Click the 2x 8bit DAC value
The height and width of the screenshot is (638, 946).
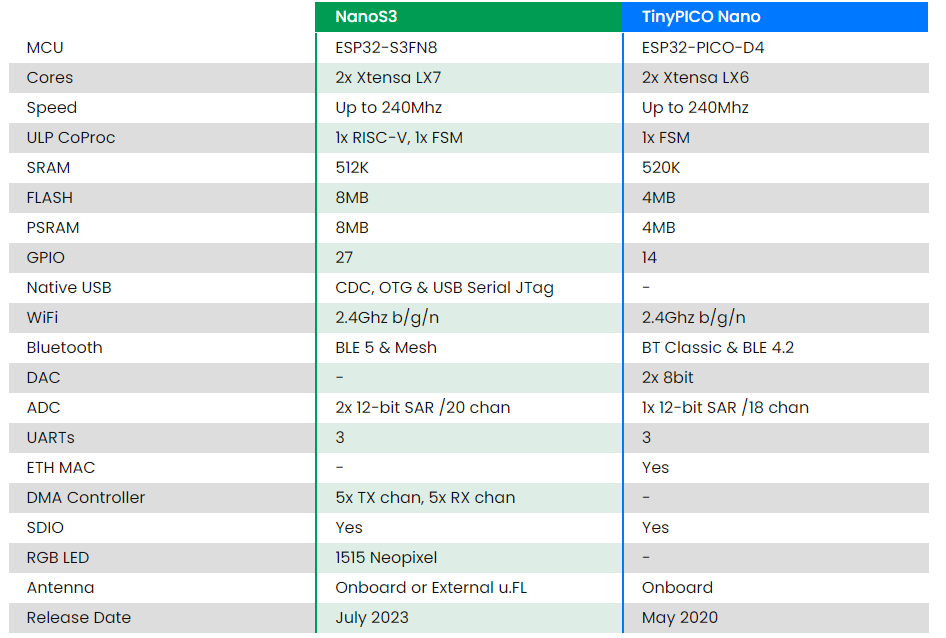click(667, 378)
